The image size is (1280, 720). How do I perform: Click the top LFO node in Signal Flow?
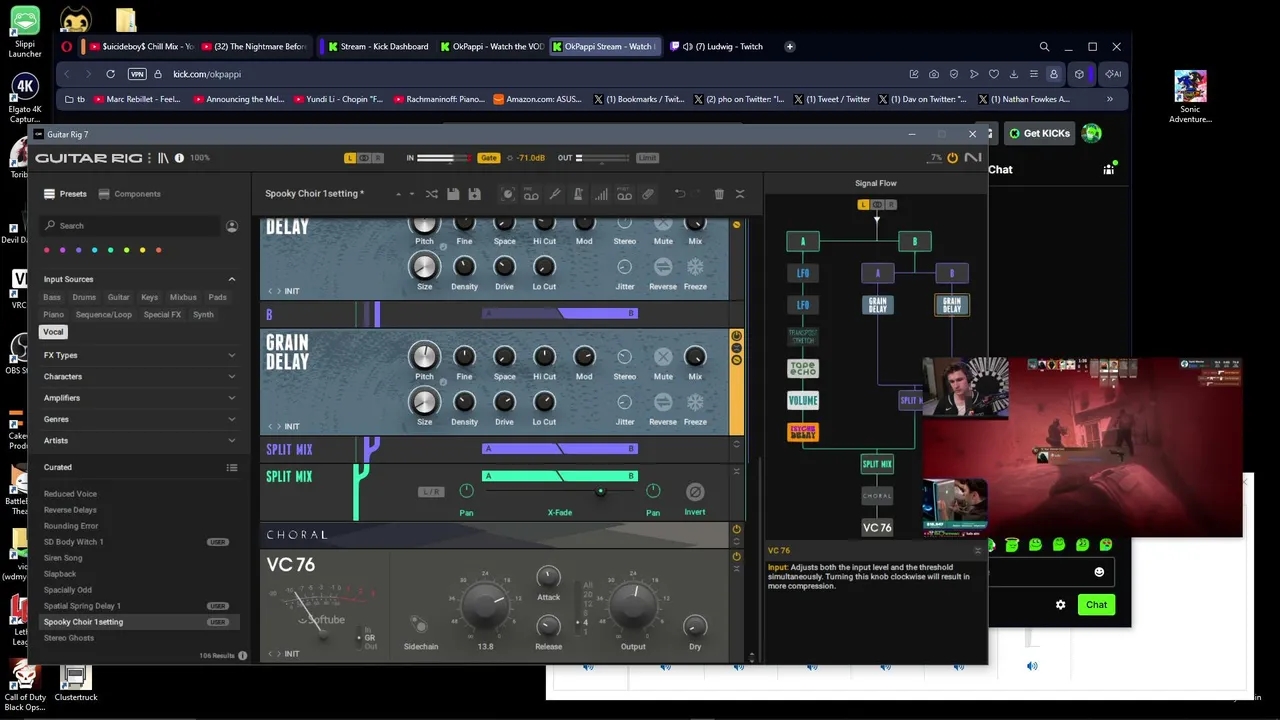803,273
